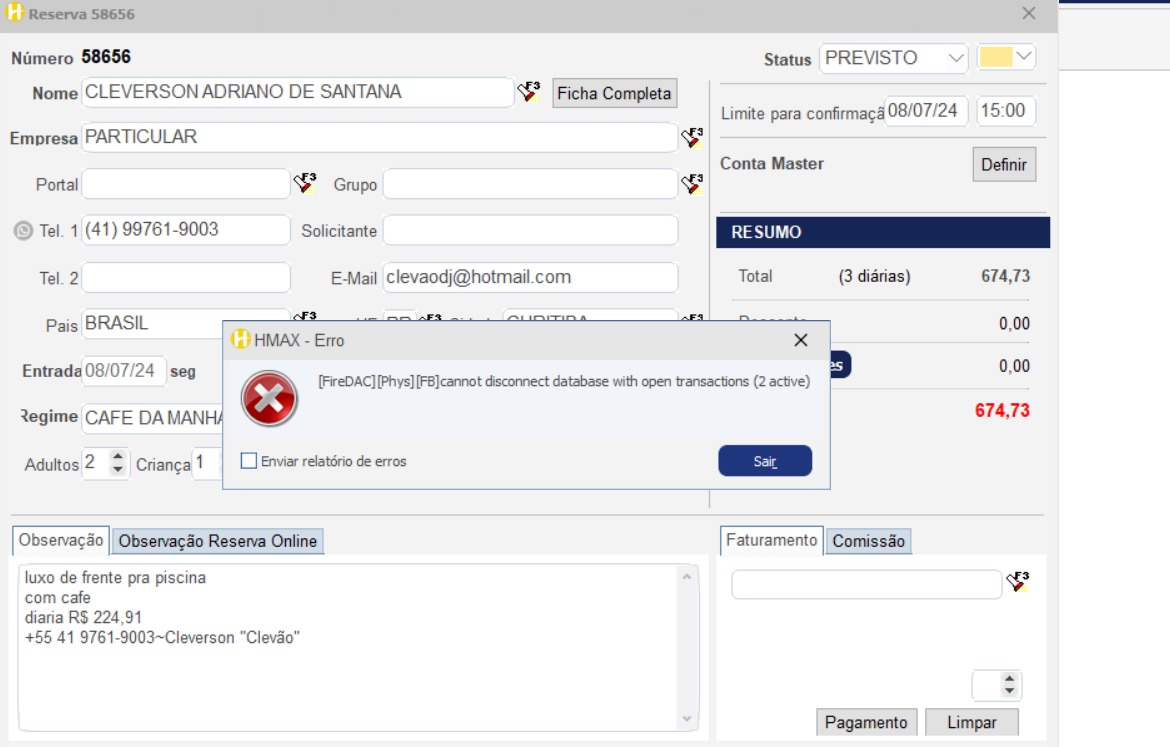Expand the yellow color dropdown
1170x747 pixels.
1023,58
